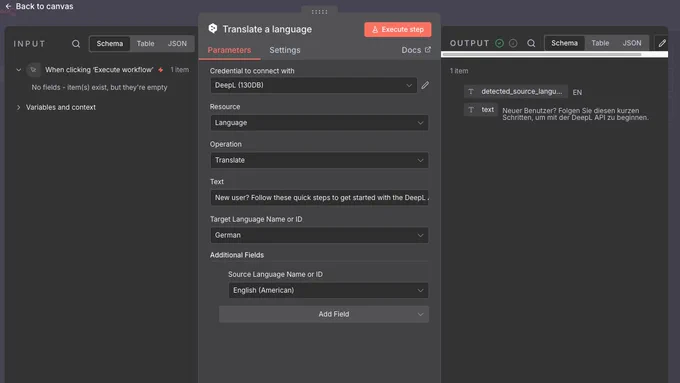Open search in the OUTPUT panel

click(531, 43)
